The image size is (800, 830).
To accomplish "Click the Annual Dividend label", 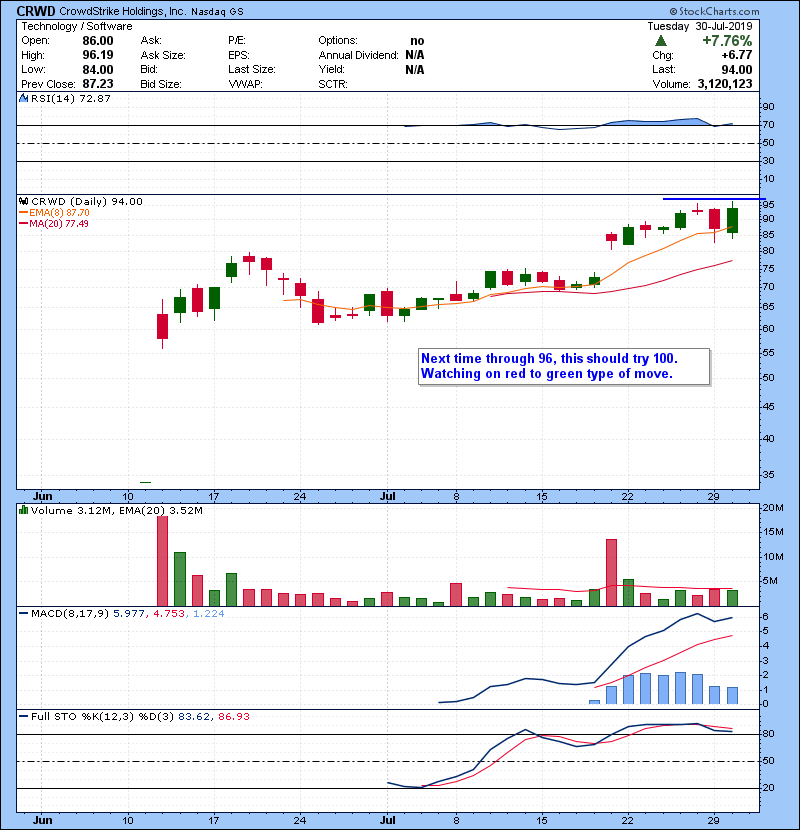I will pos(358,55).
